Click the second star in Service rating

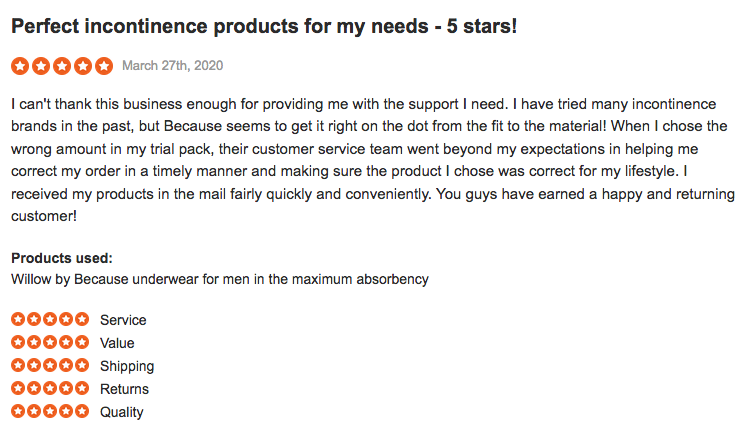pos(34,320)
